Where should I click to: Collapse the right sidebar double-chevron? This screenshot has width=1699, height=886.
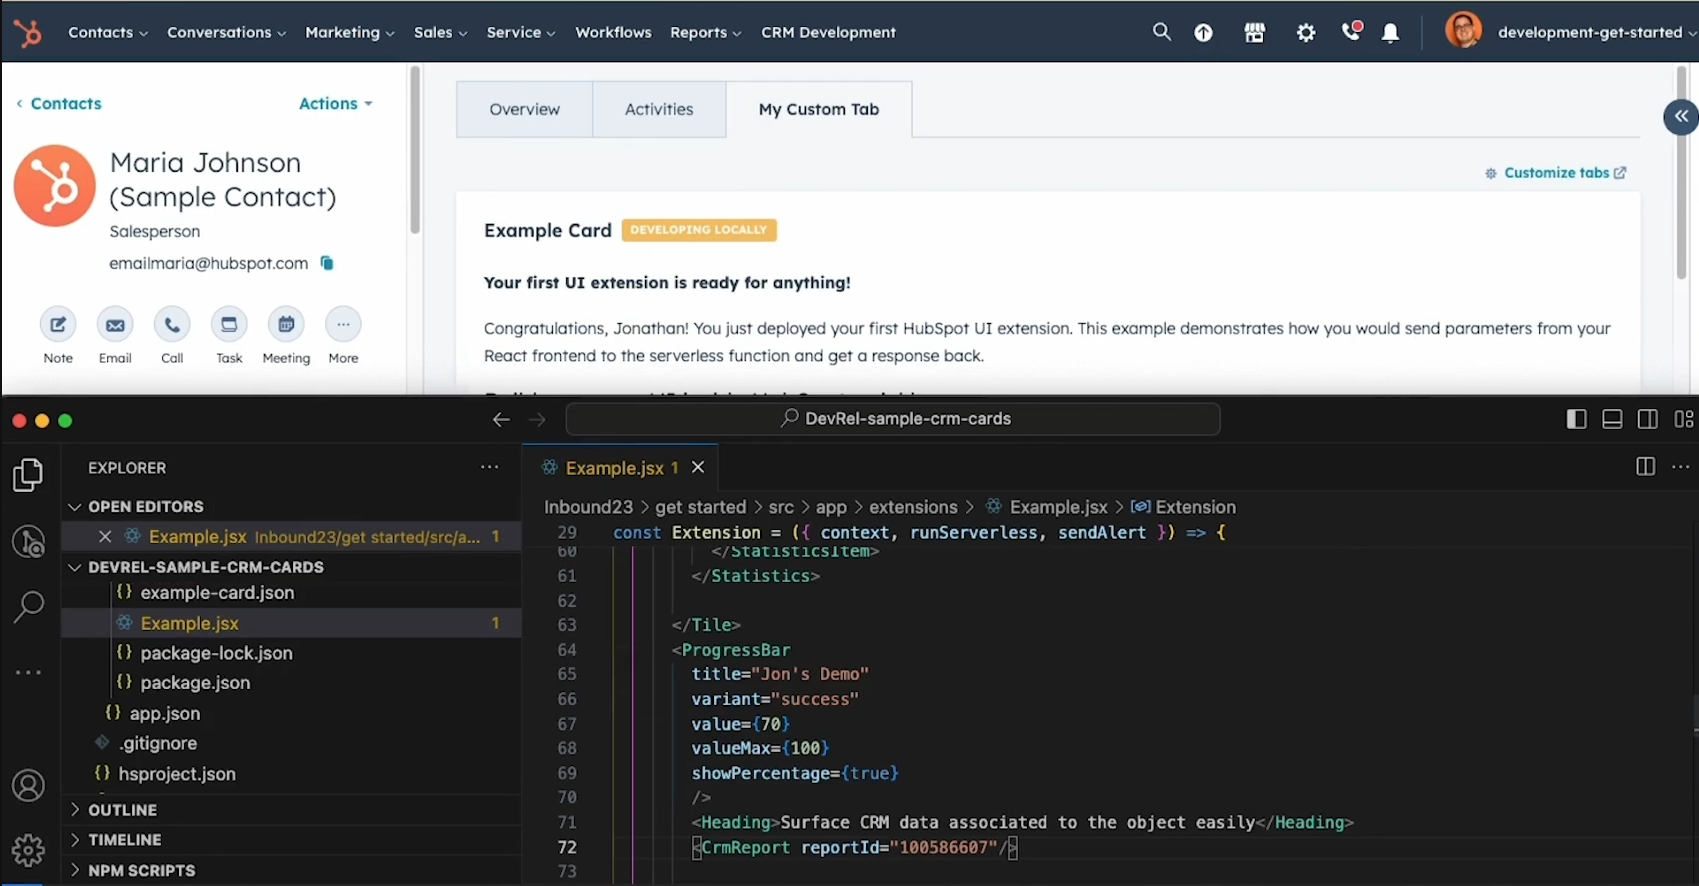(x=1681, y=116)
